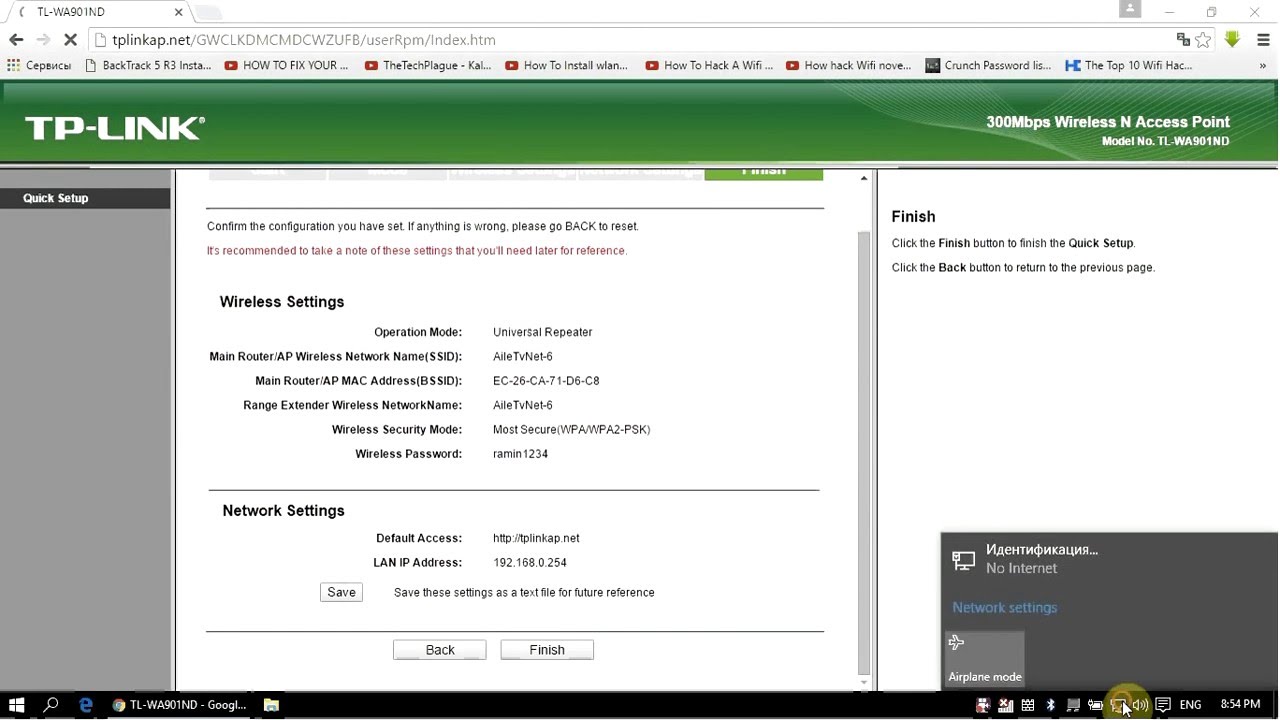Image resolution: width=1280 pixels, height=720 pixels.
Task: Go back using the browser back arrow
Action: tap(16, 40)
